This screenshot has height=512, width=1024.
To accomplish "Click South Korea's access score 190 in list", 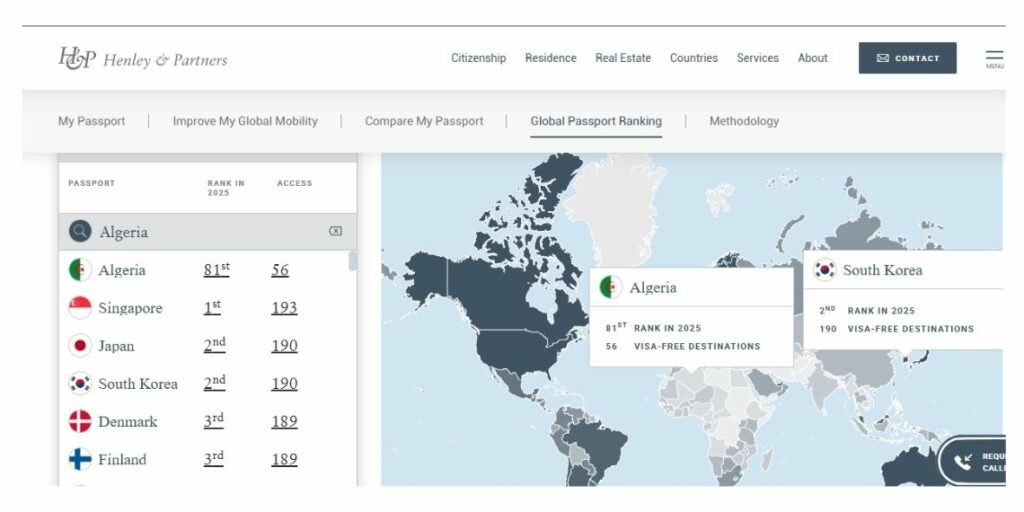I will 284,383.
